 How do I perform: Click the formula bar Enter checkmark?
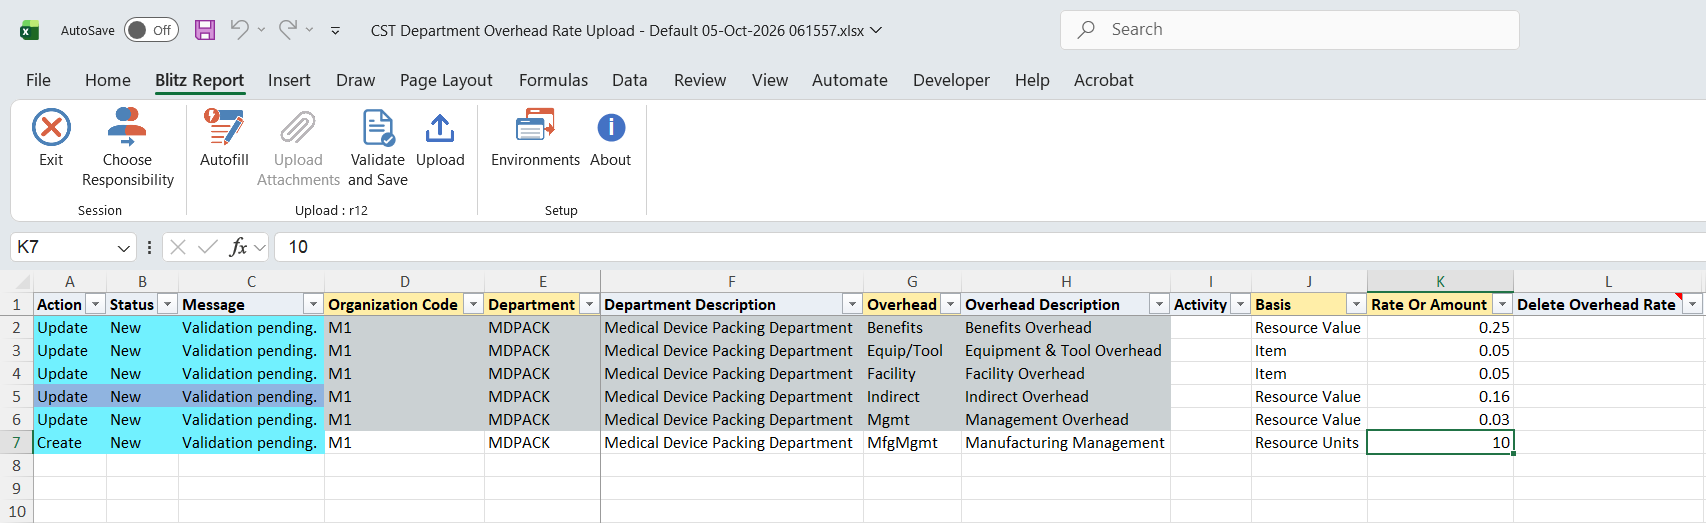[208, 247]
